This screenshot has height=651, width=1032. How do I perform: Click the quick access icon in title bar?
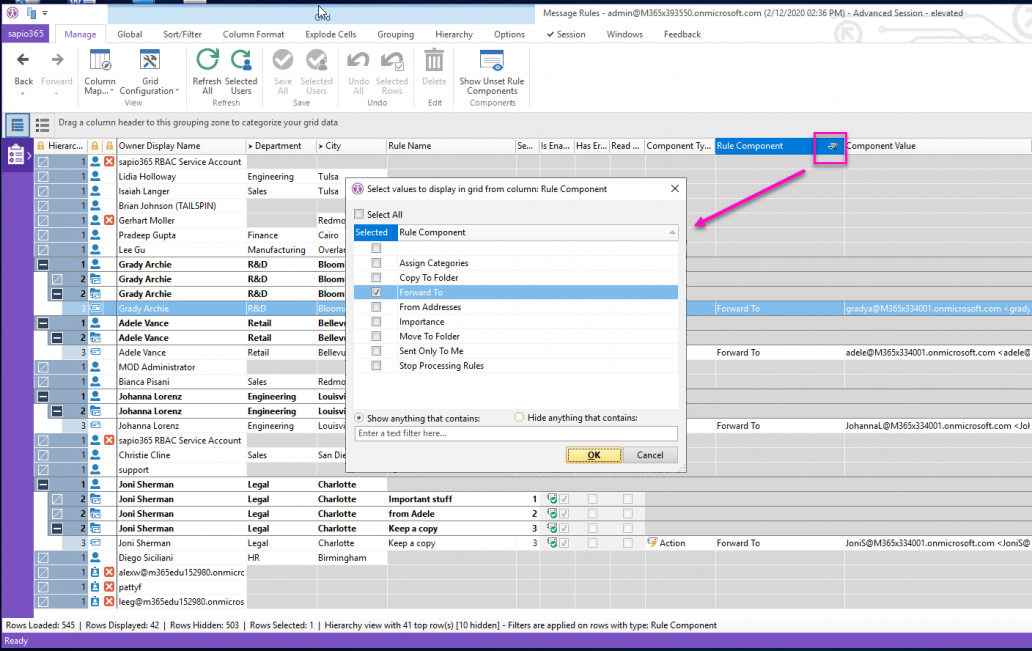(31, 13)
